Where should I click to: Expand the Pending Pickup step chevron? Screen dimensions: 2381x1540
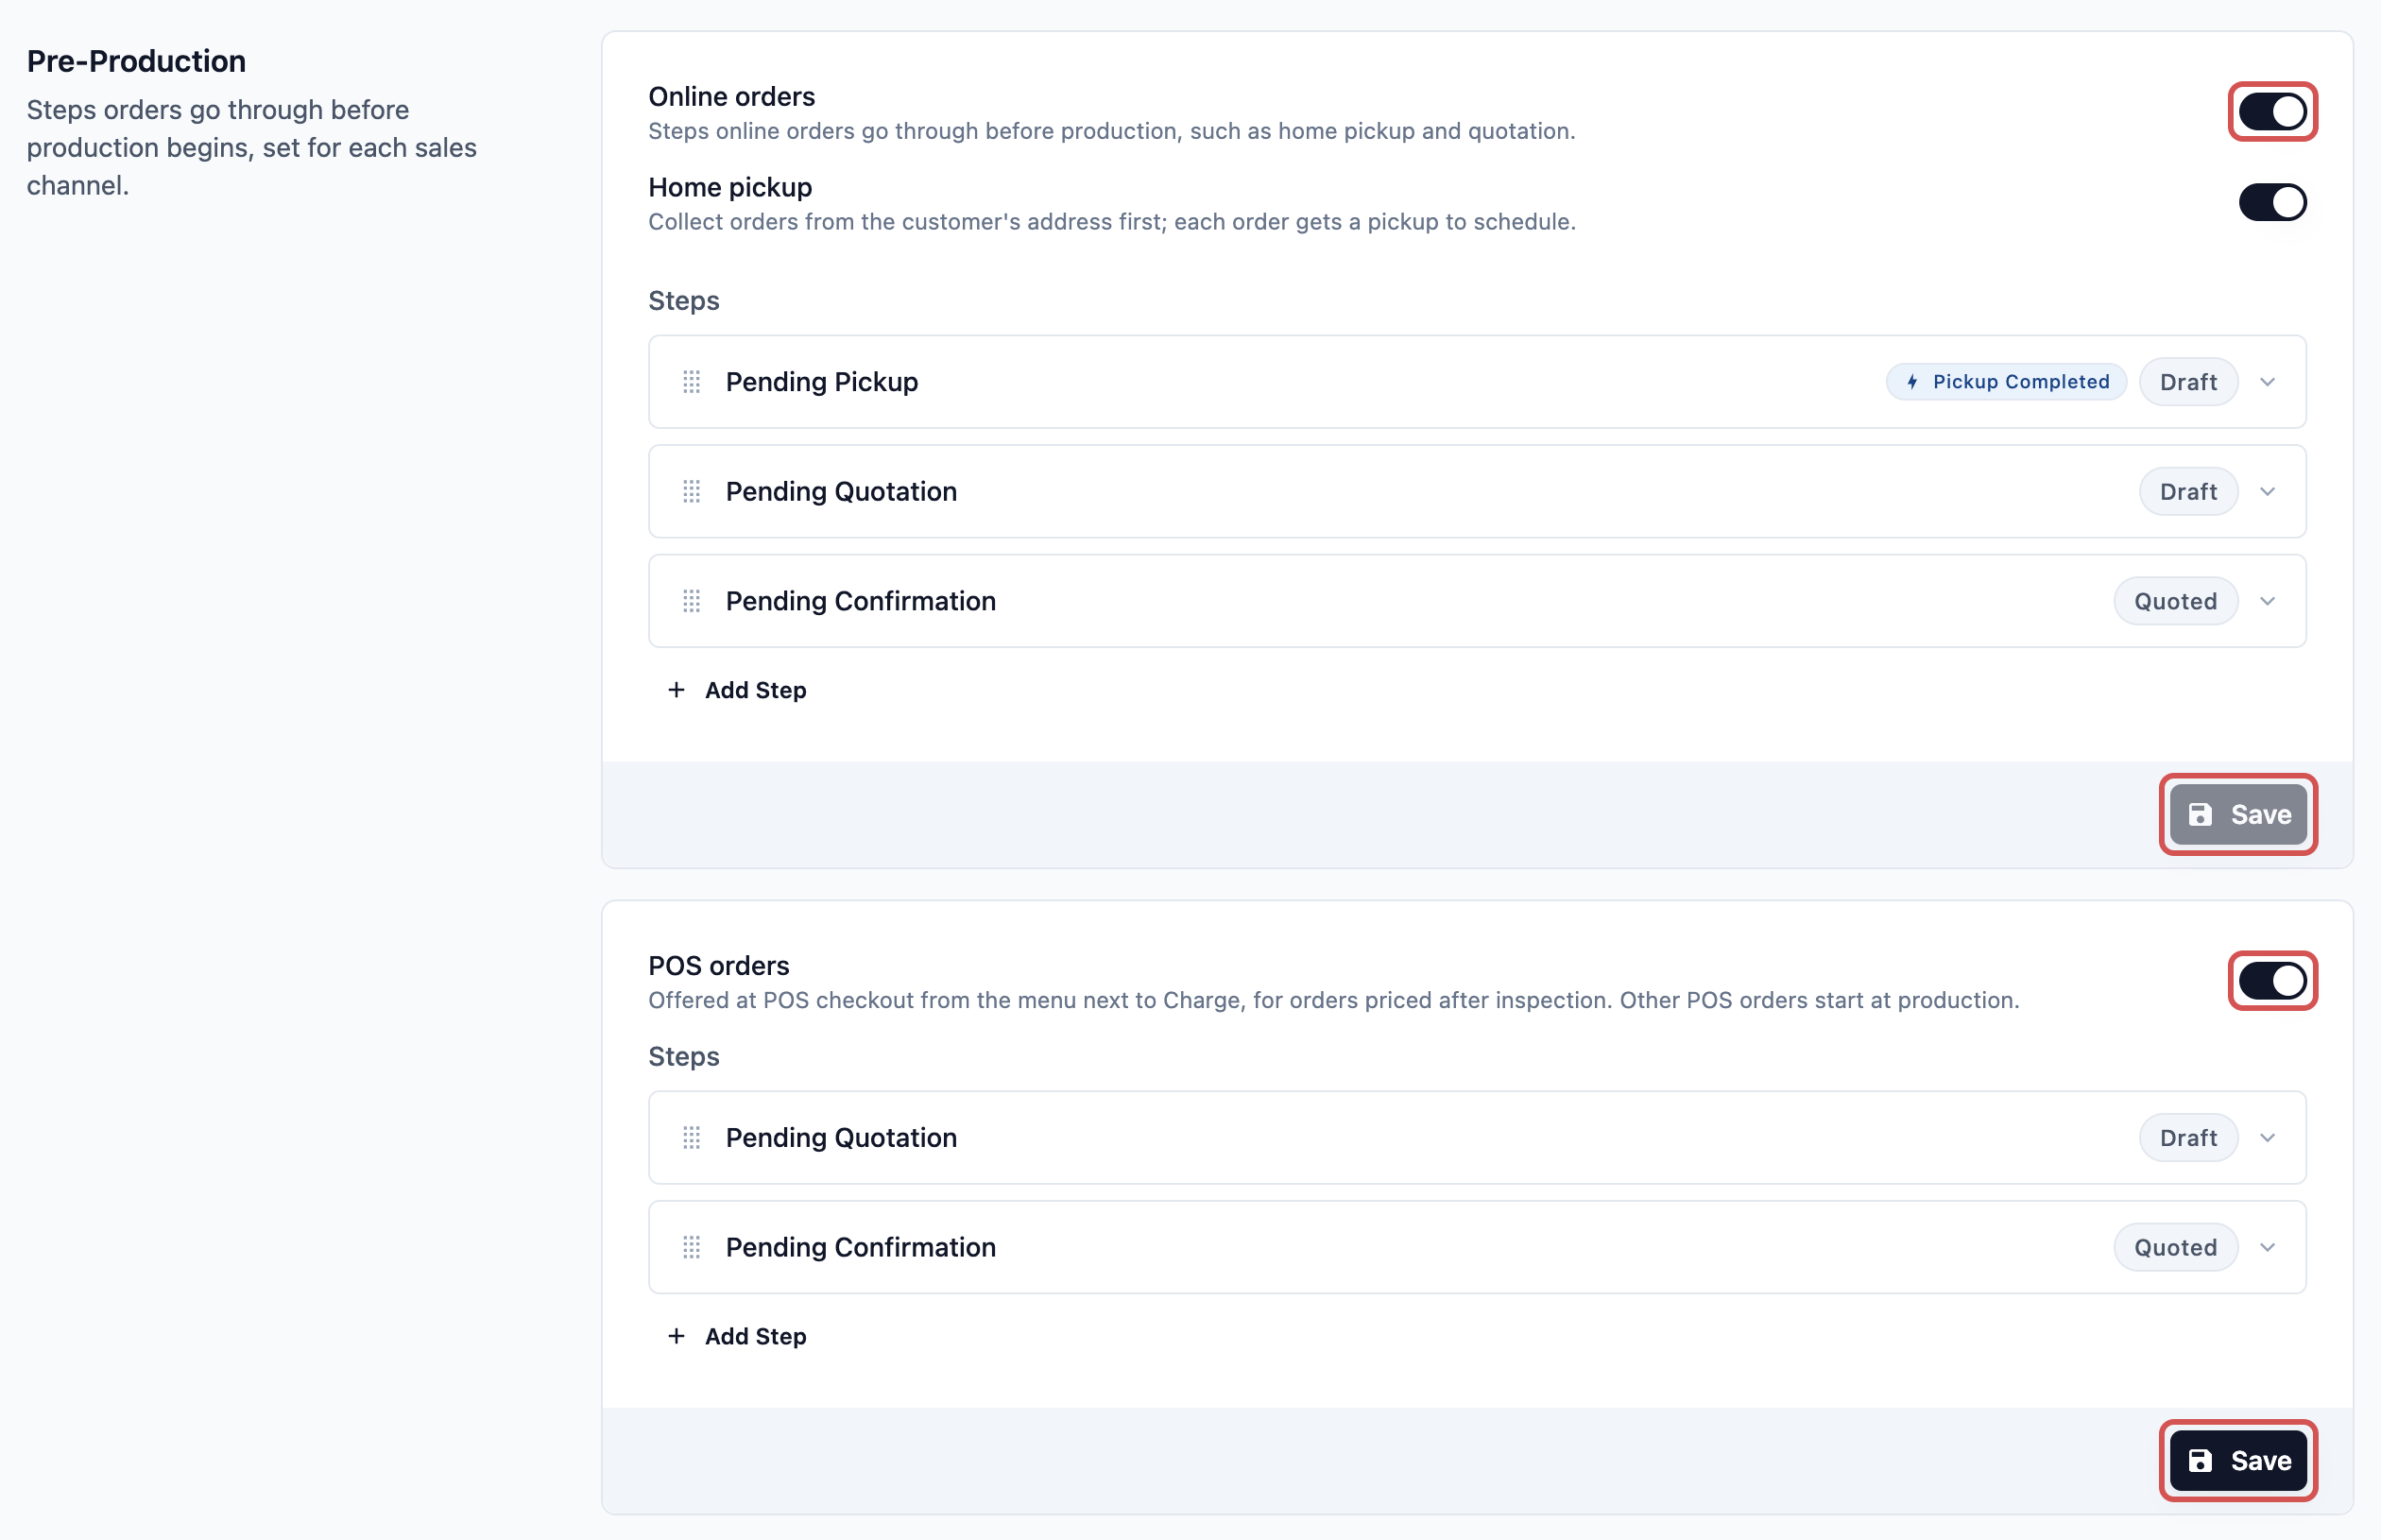click(2267, 382)
